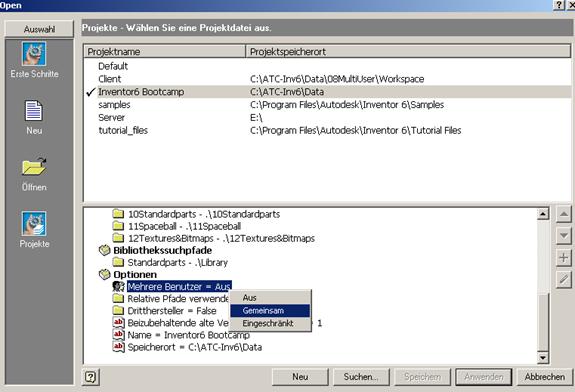The image size is (575, 392).
Task: Select the Client project row
Action: coord(327,79)
